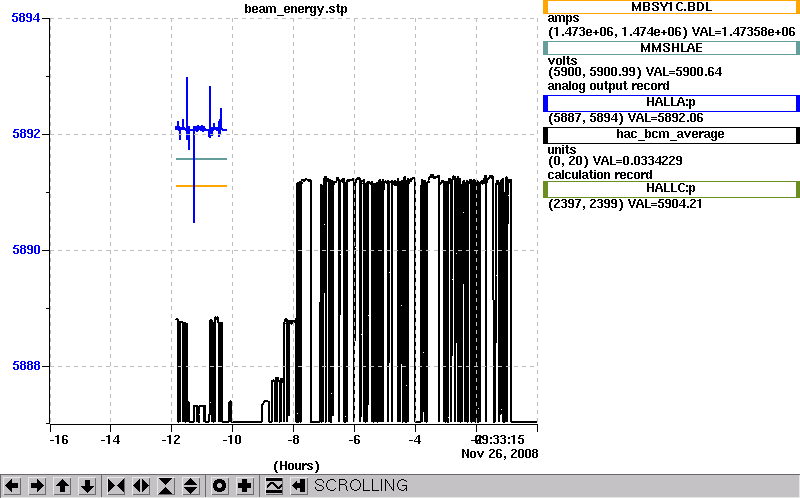Click the teal MMSHLAE trace line
Screen dimensions: 800x498
(x=202, y=159)
